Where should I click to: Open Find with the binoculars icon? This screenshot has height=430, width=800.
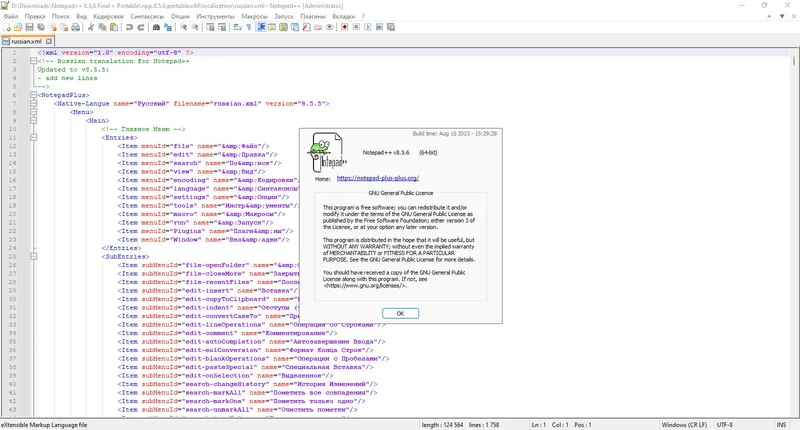tap(156, 27)
